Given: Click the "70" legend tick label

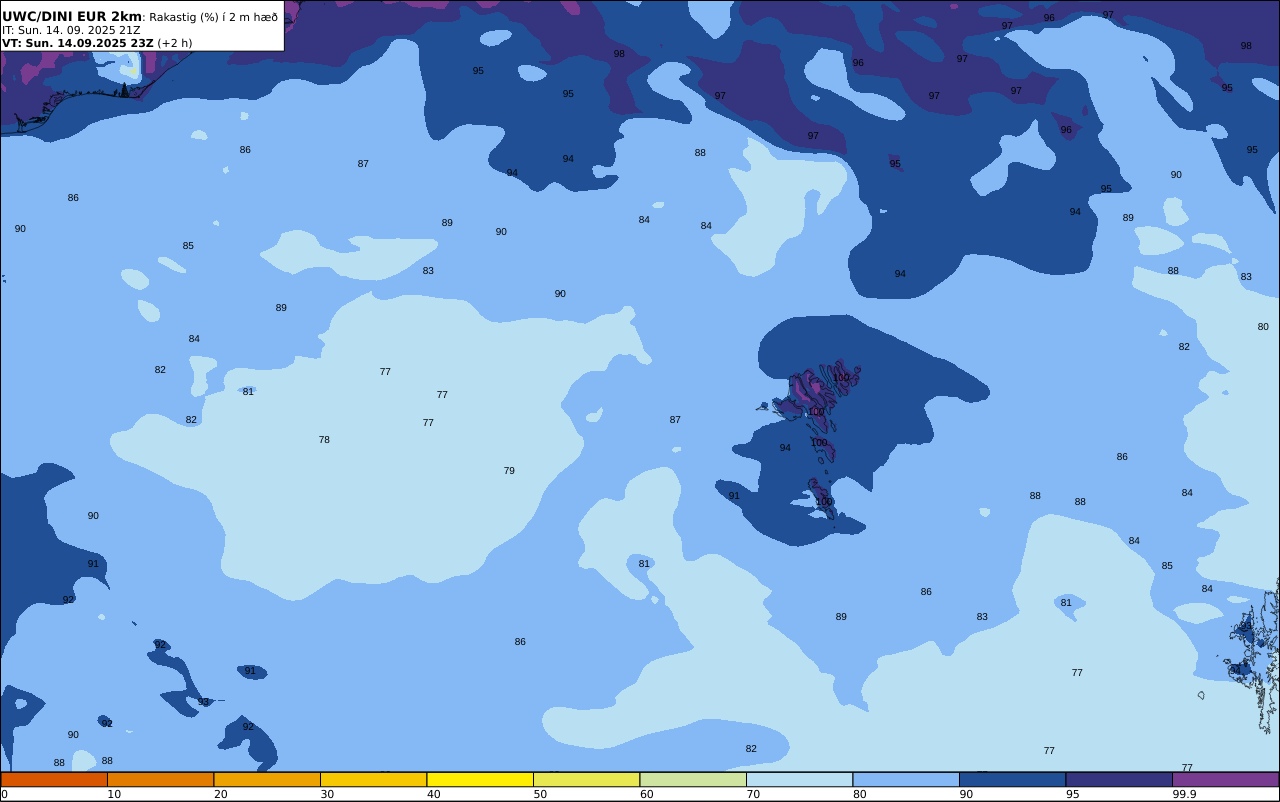Looking at the screenshot, I should click(753, 794).
